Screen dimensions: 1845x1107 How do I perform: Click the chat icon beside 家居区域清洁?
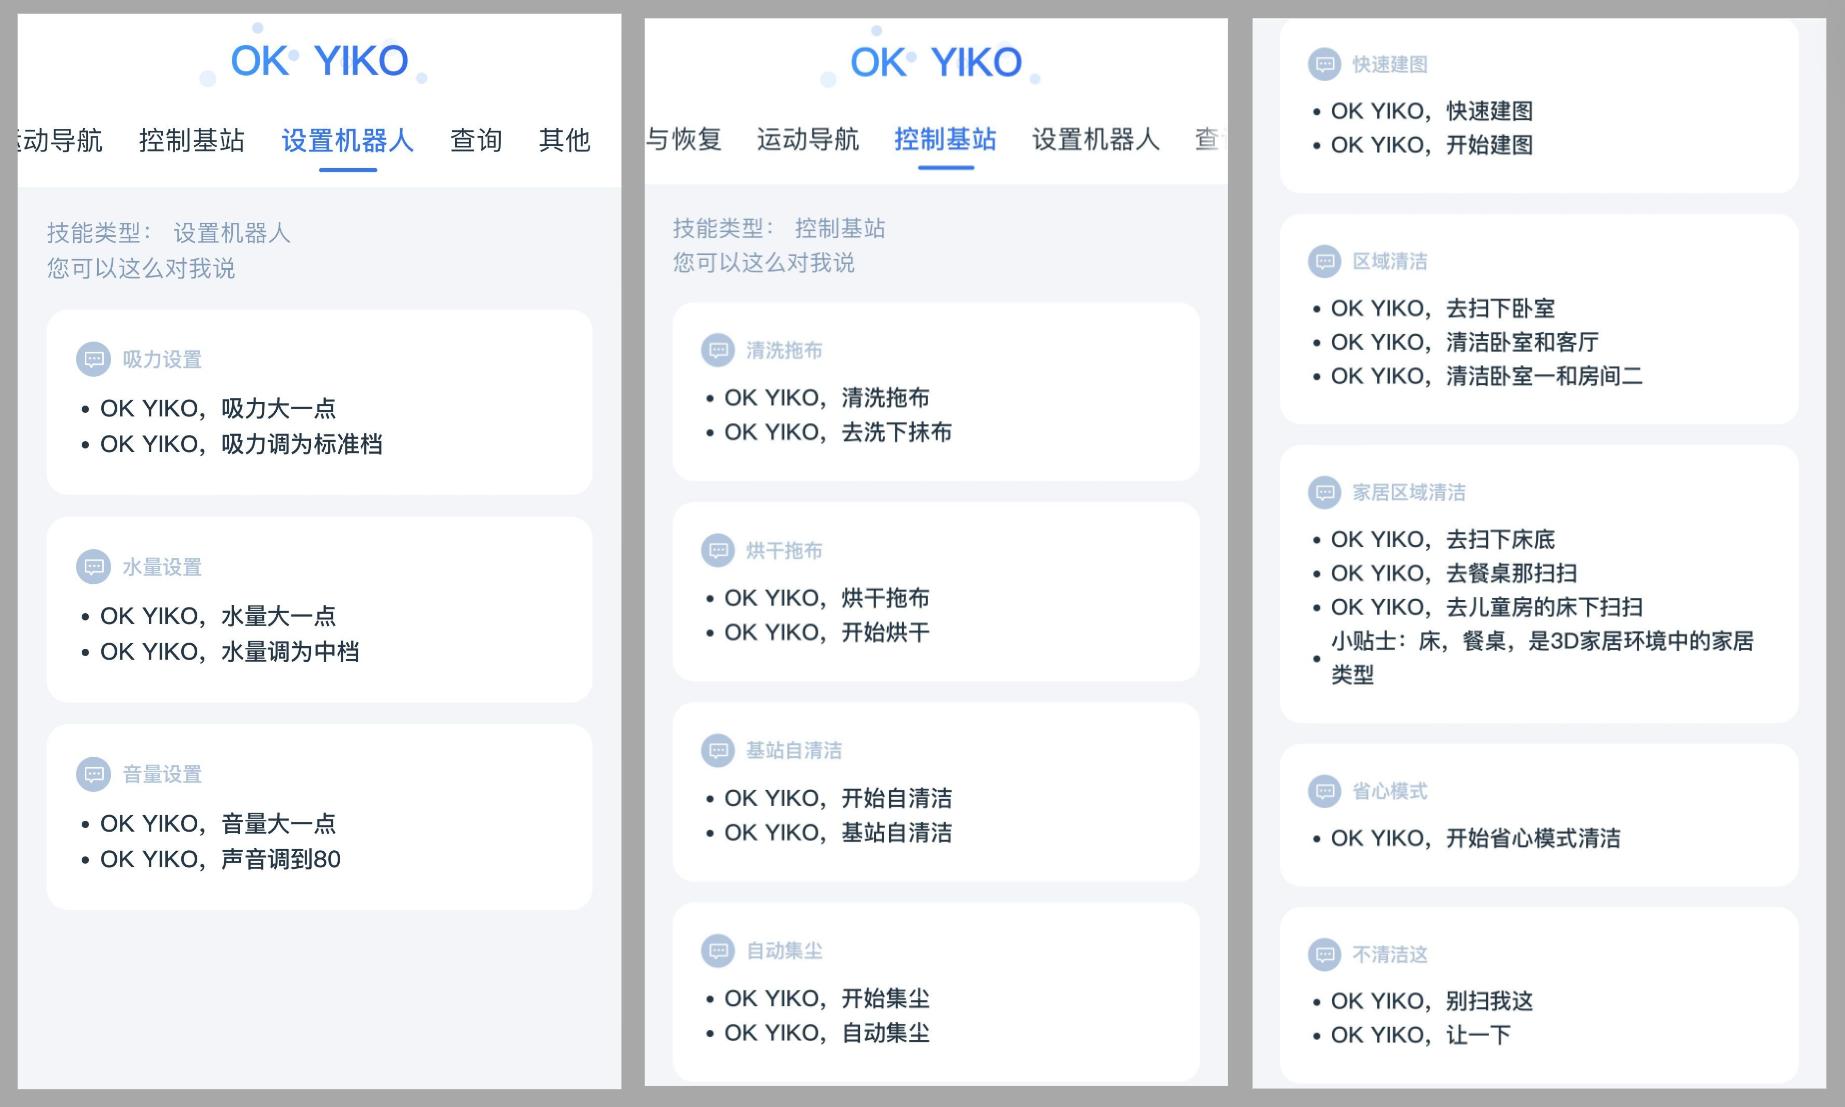click(1325, 492)
